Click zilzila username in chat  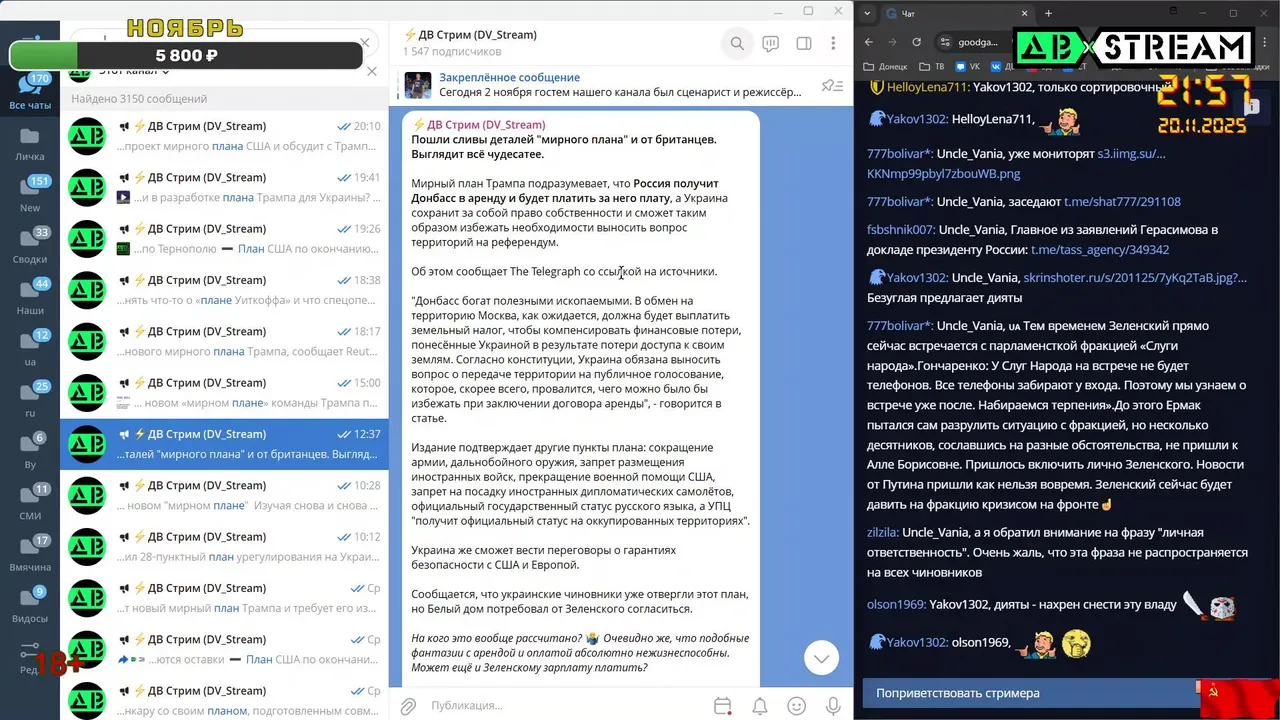pyautogui.click(x=883, y=533)
